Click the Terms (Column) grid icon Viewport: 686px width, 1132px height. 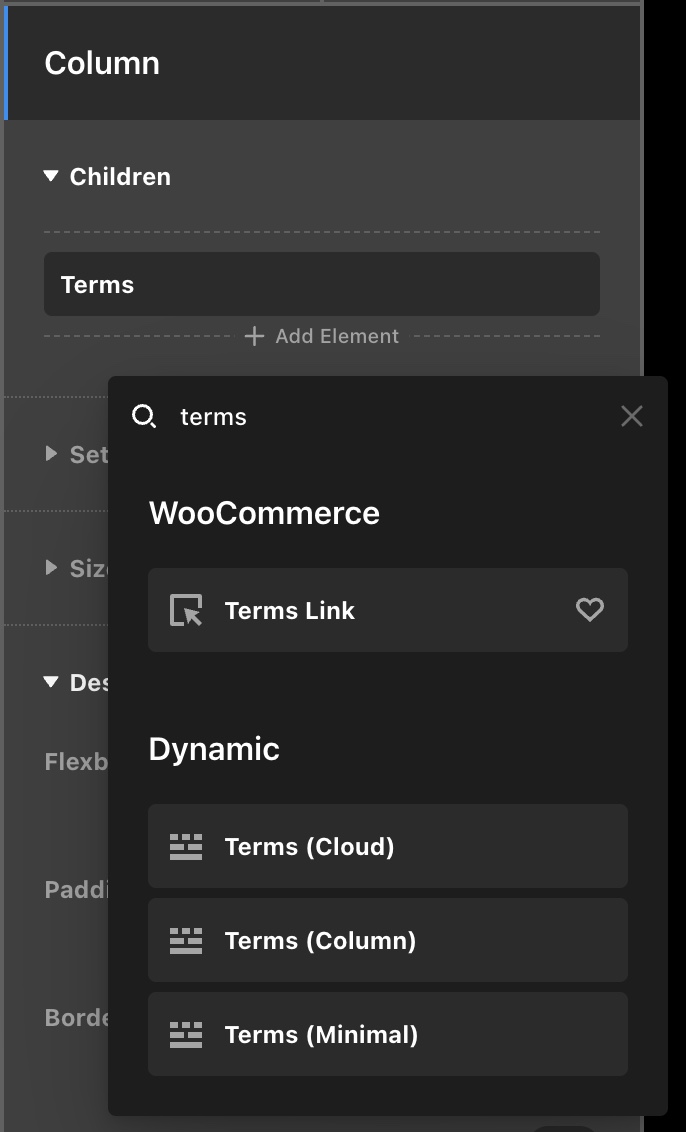click(x=186, y=941)
